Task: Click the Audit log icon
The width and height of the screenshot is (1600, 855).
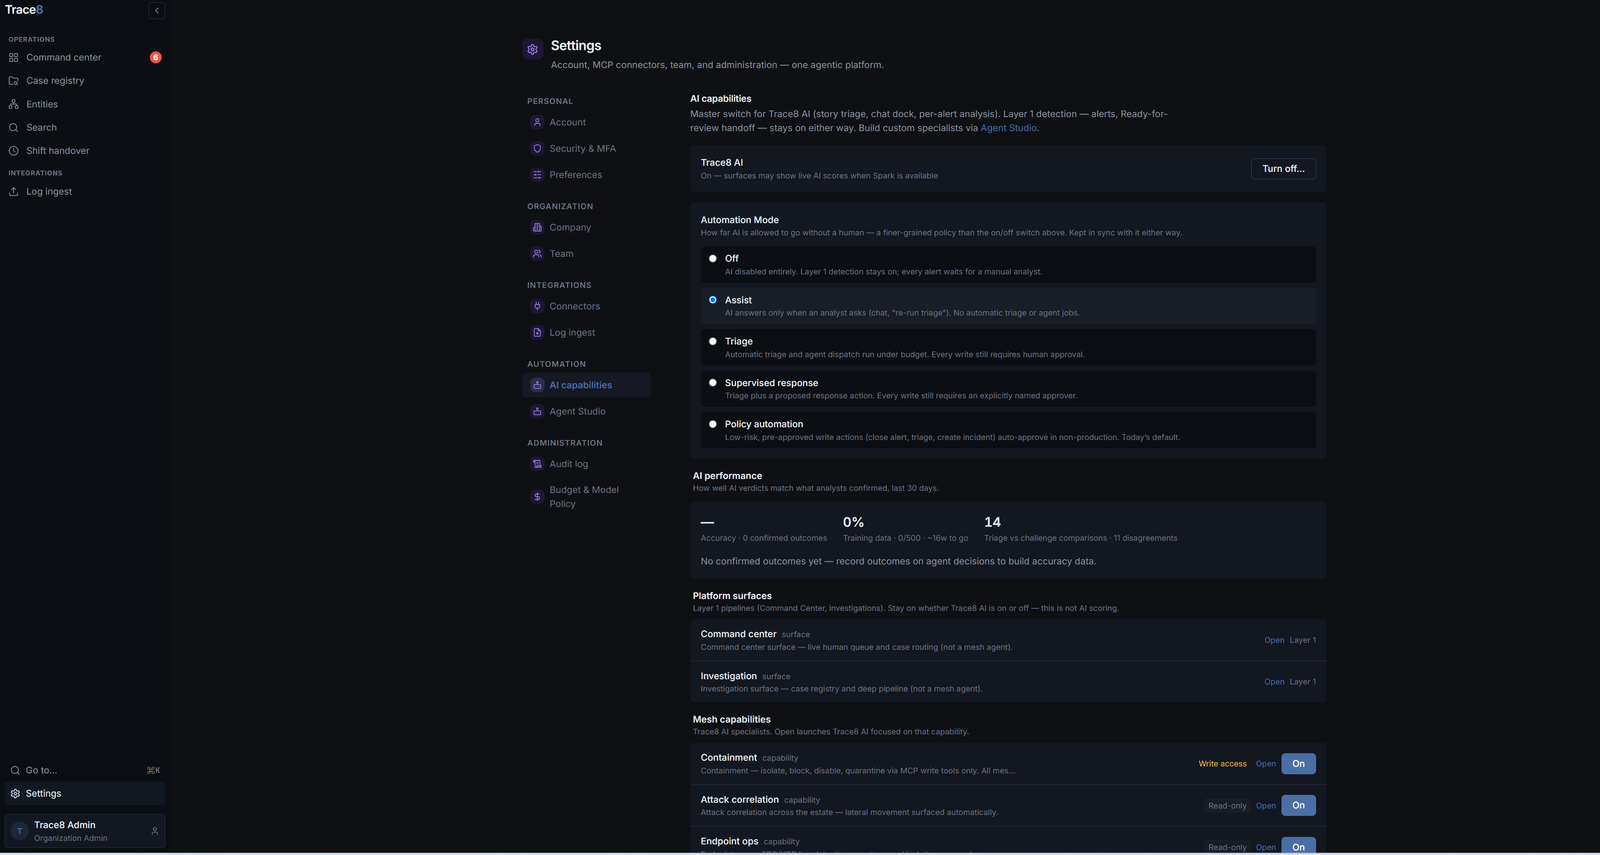Action: (537, 464)
